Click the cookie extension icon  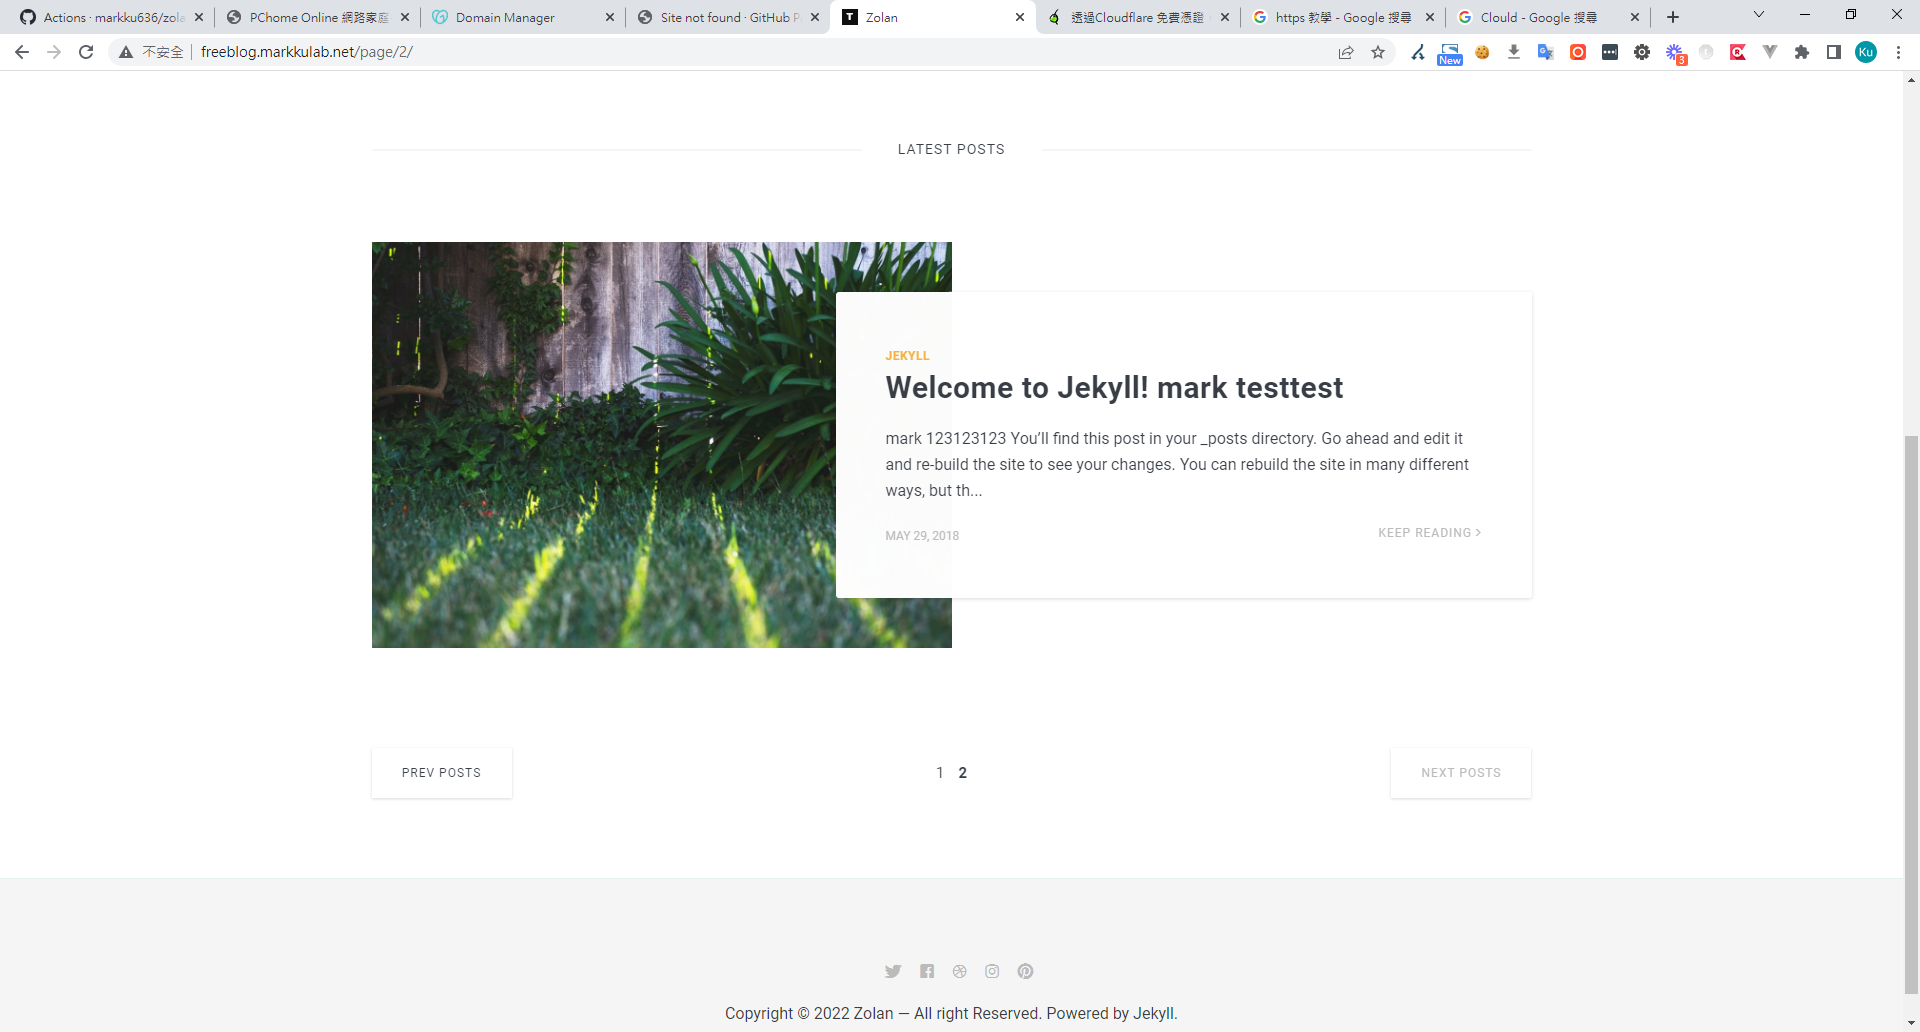tap(1482, 52)
